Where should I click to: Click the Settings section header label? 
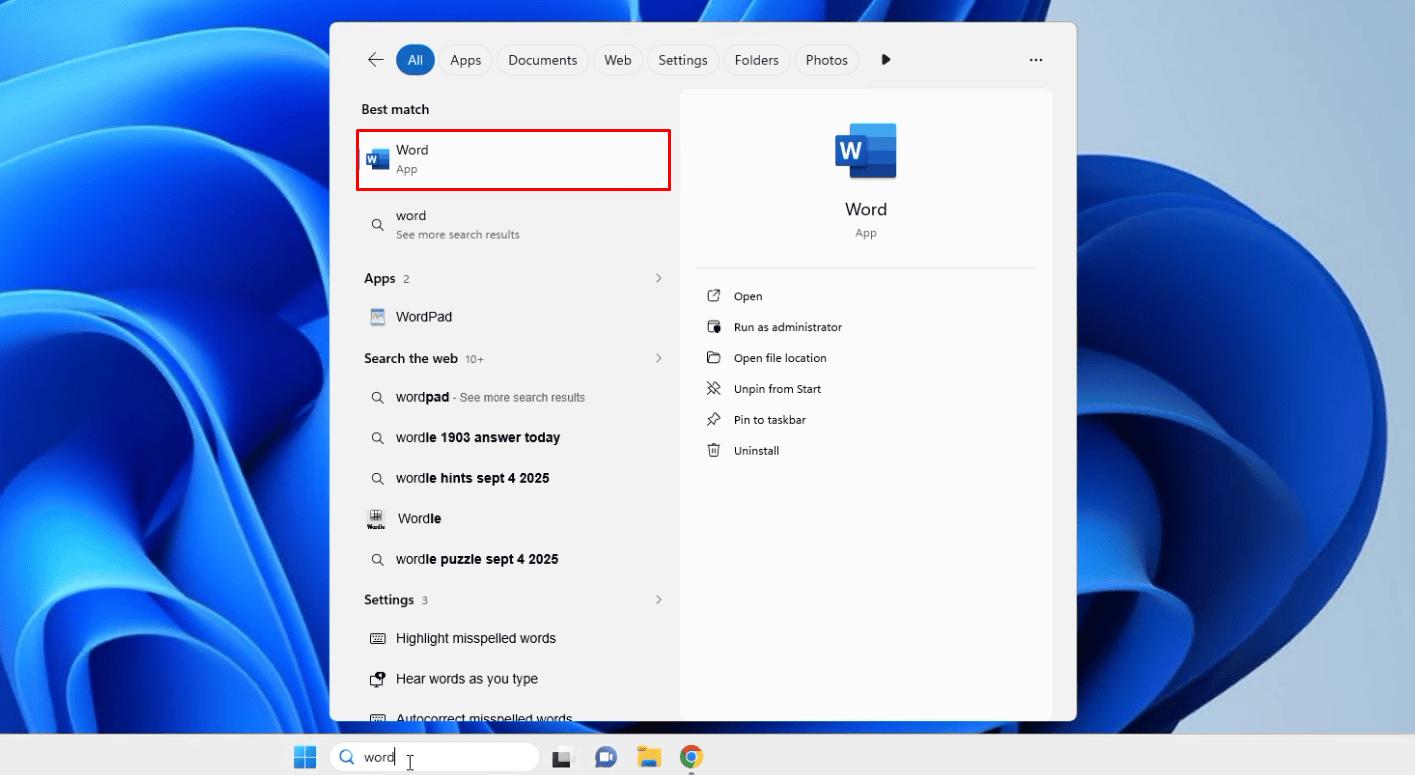[x=389, y=600]
